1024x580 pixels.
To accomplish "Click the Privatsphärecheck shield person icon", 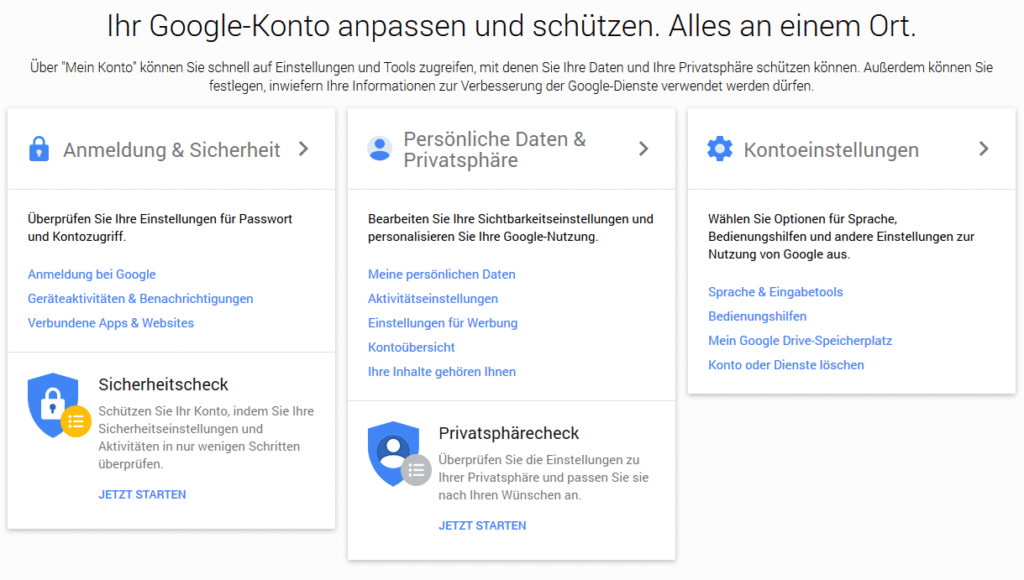I will pos(399,454).
